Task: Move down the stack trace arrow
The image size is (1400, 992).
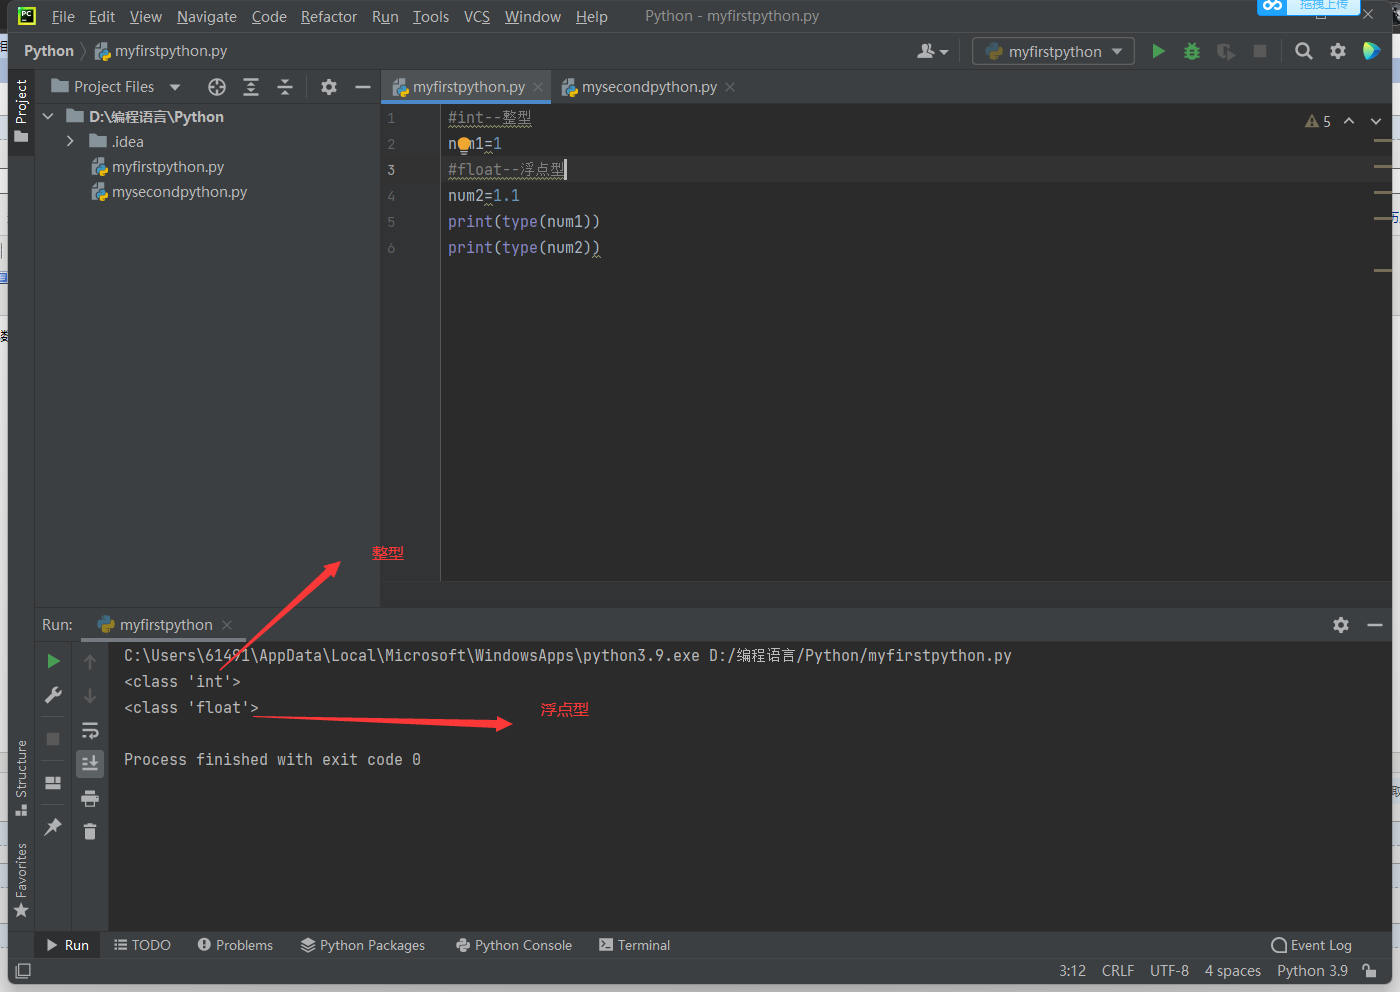Action: [90, 695]
